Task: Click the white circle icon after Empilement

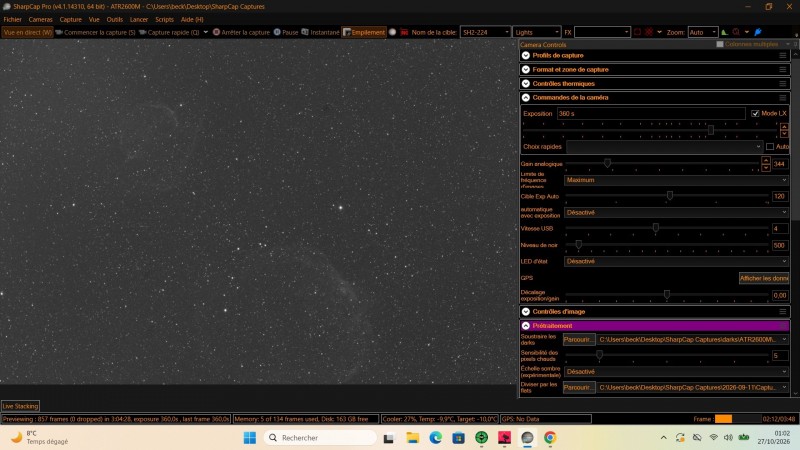Action: pyautogui.click(x=392, y=32)
